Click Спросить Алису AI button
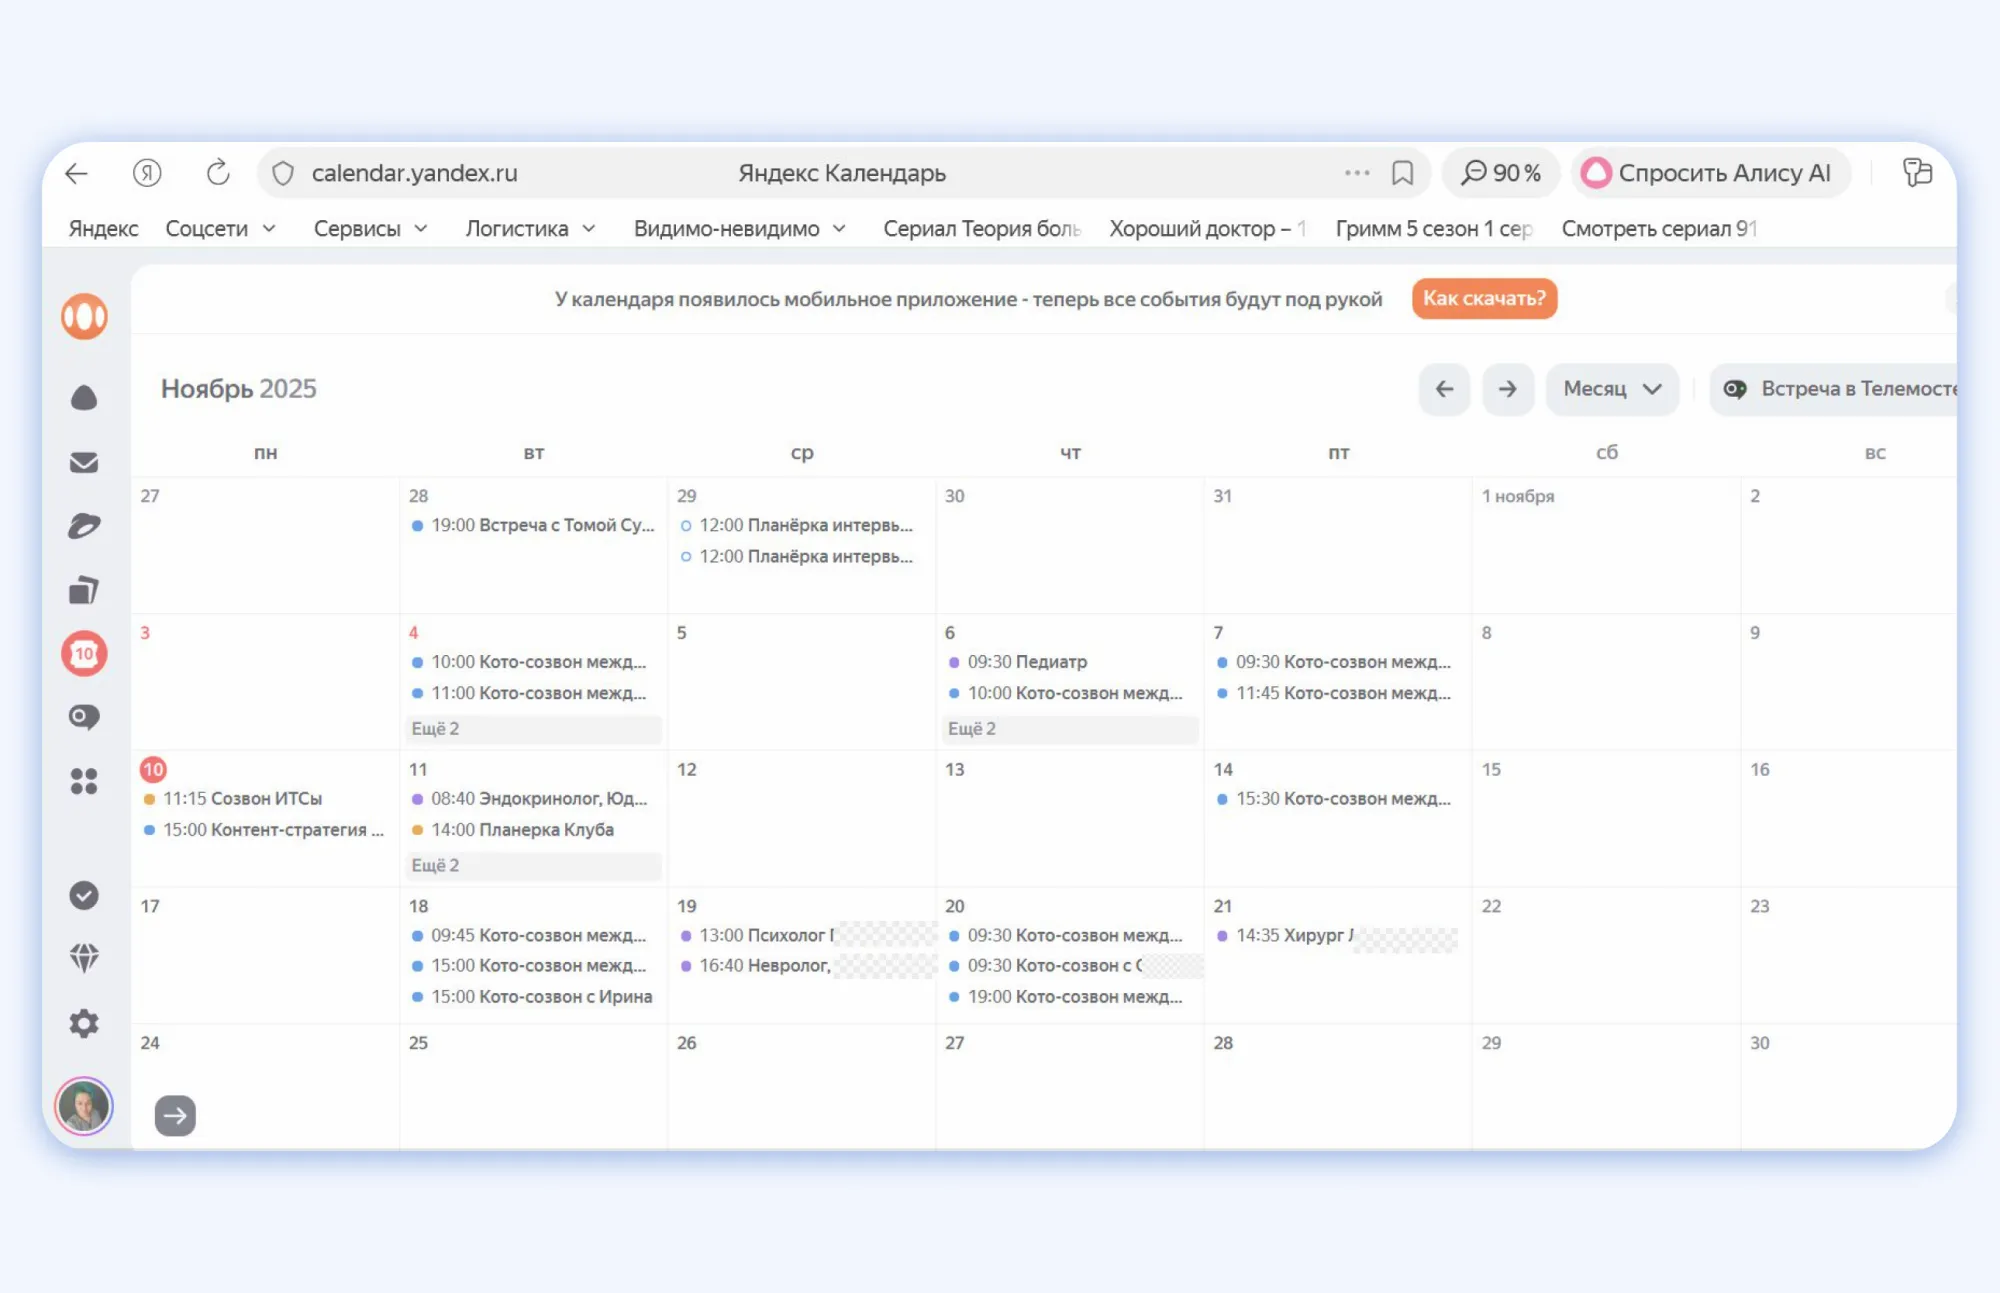Screen dimensions: 2000x1293 [1710, 173]
